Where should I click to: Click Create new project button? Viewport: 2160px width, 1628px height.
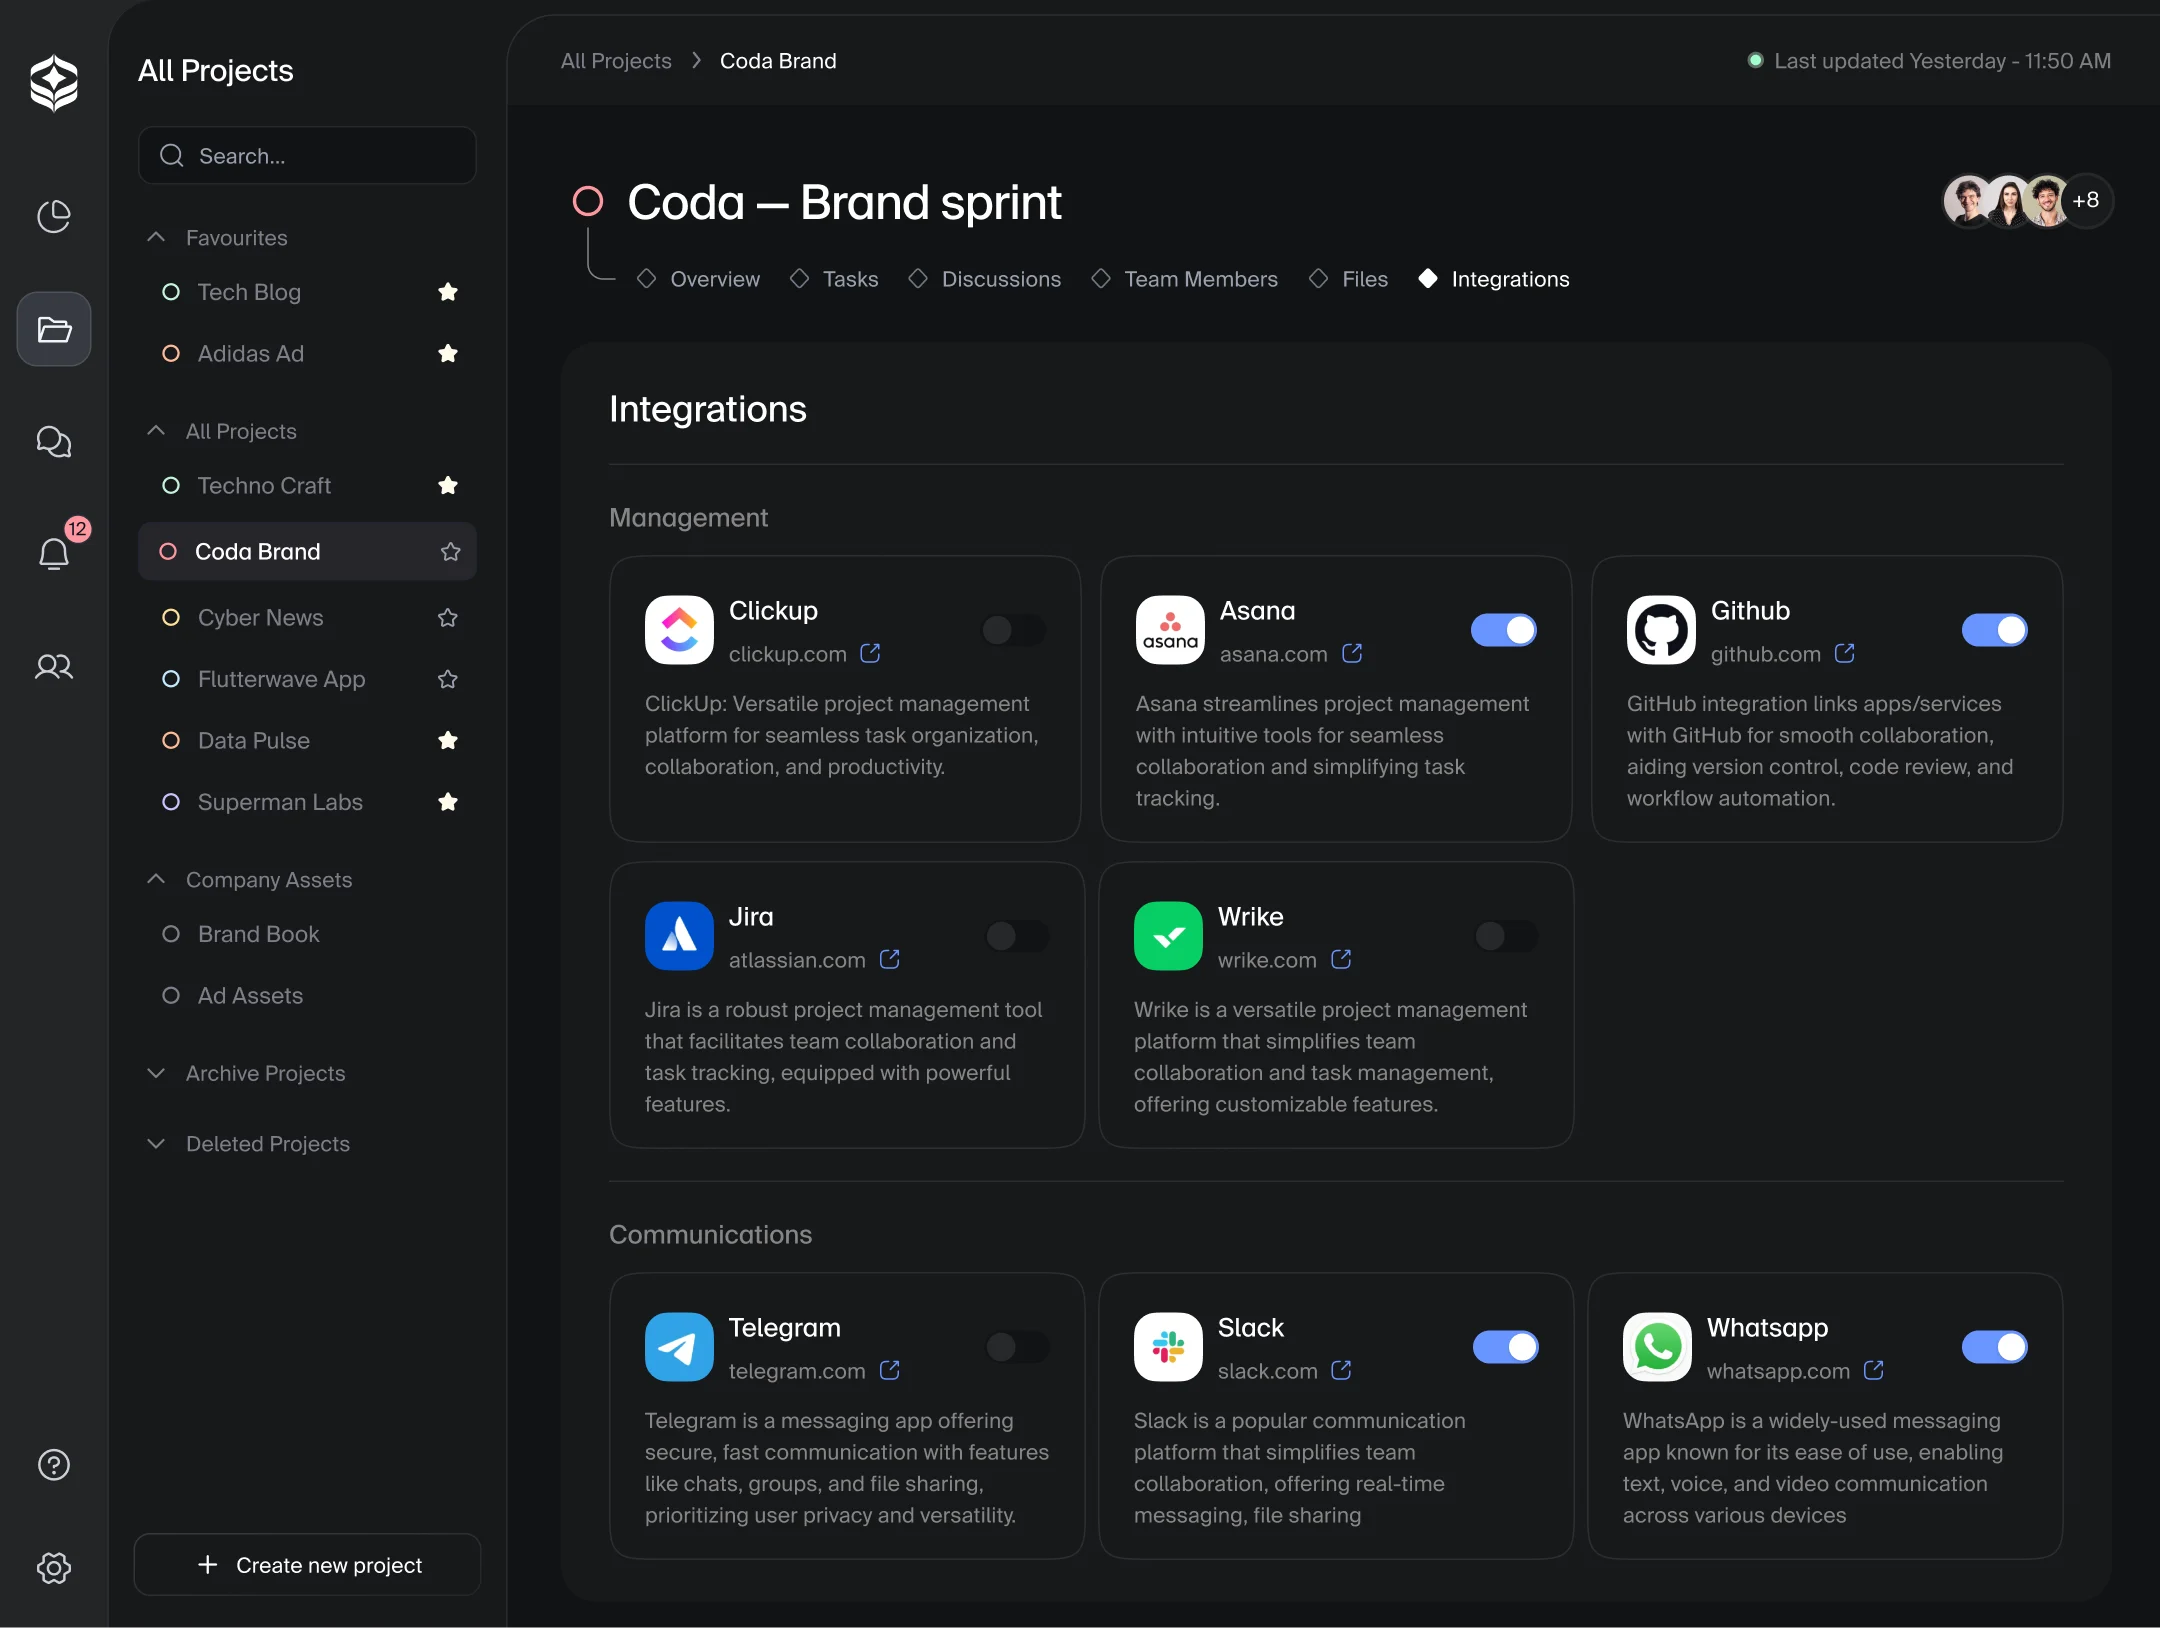click(x=308, y=1565)
